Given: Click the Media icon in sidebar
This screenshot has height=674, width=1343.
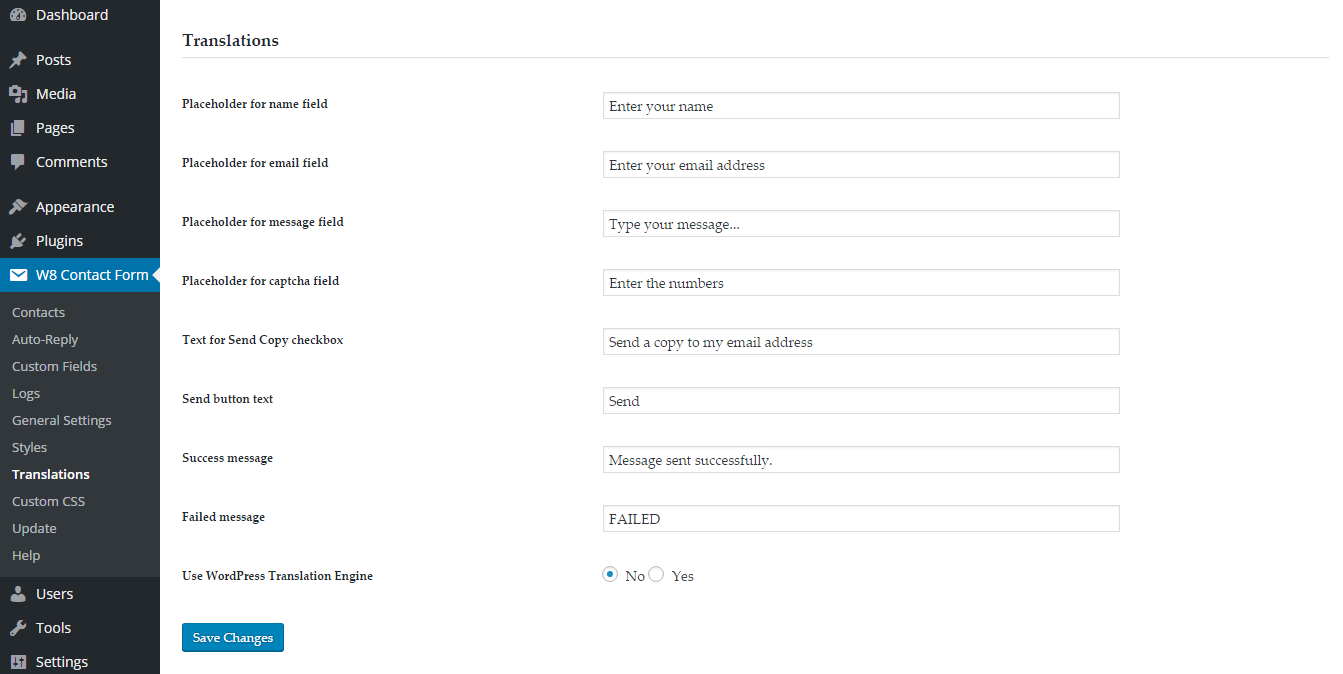Looking at the screenshot, I should [18, 94].
